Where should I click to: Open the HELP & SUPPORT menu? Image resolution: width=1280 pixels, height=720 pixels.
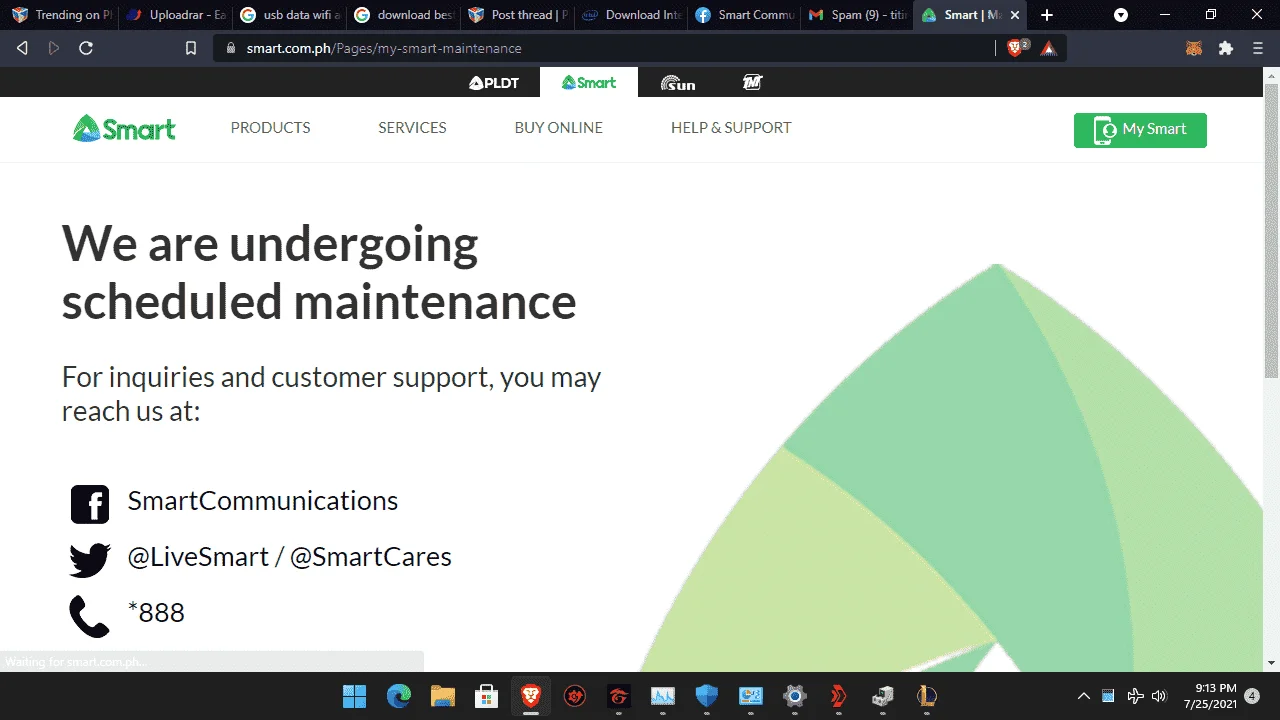pos(731,128)
